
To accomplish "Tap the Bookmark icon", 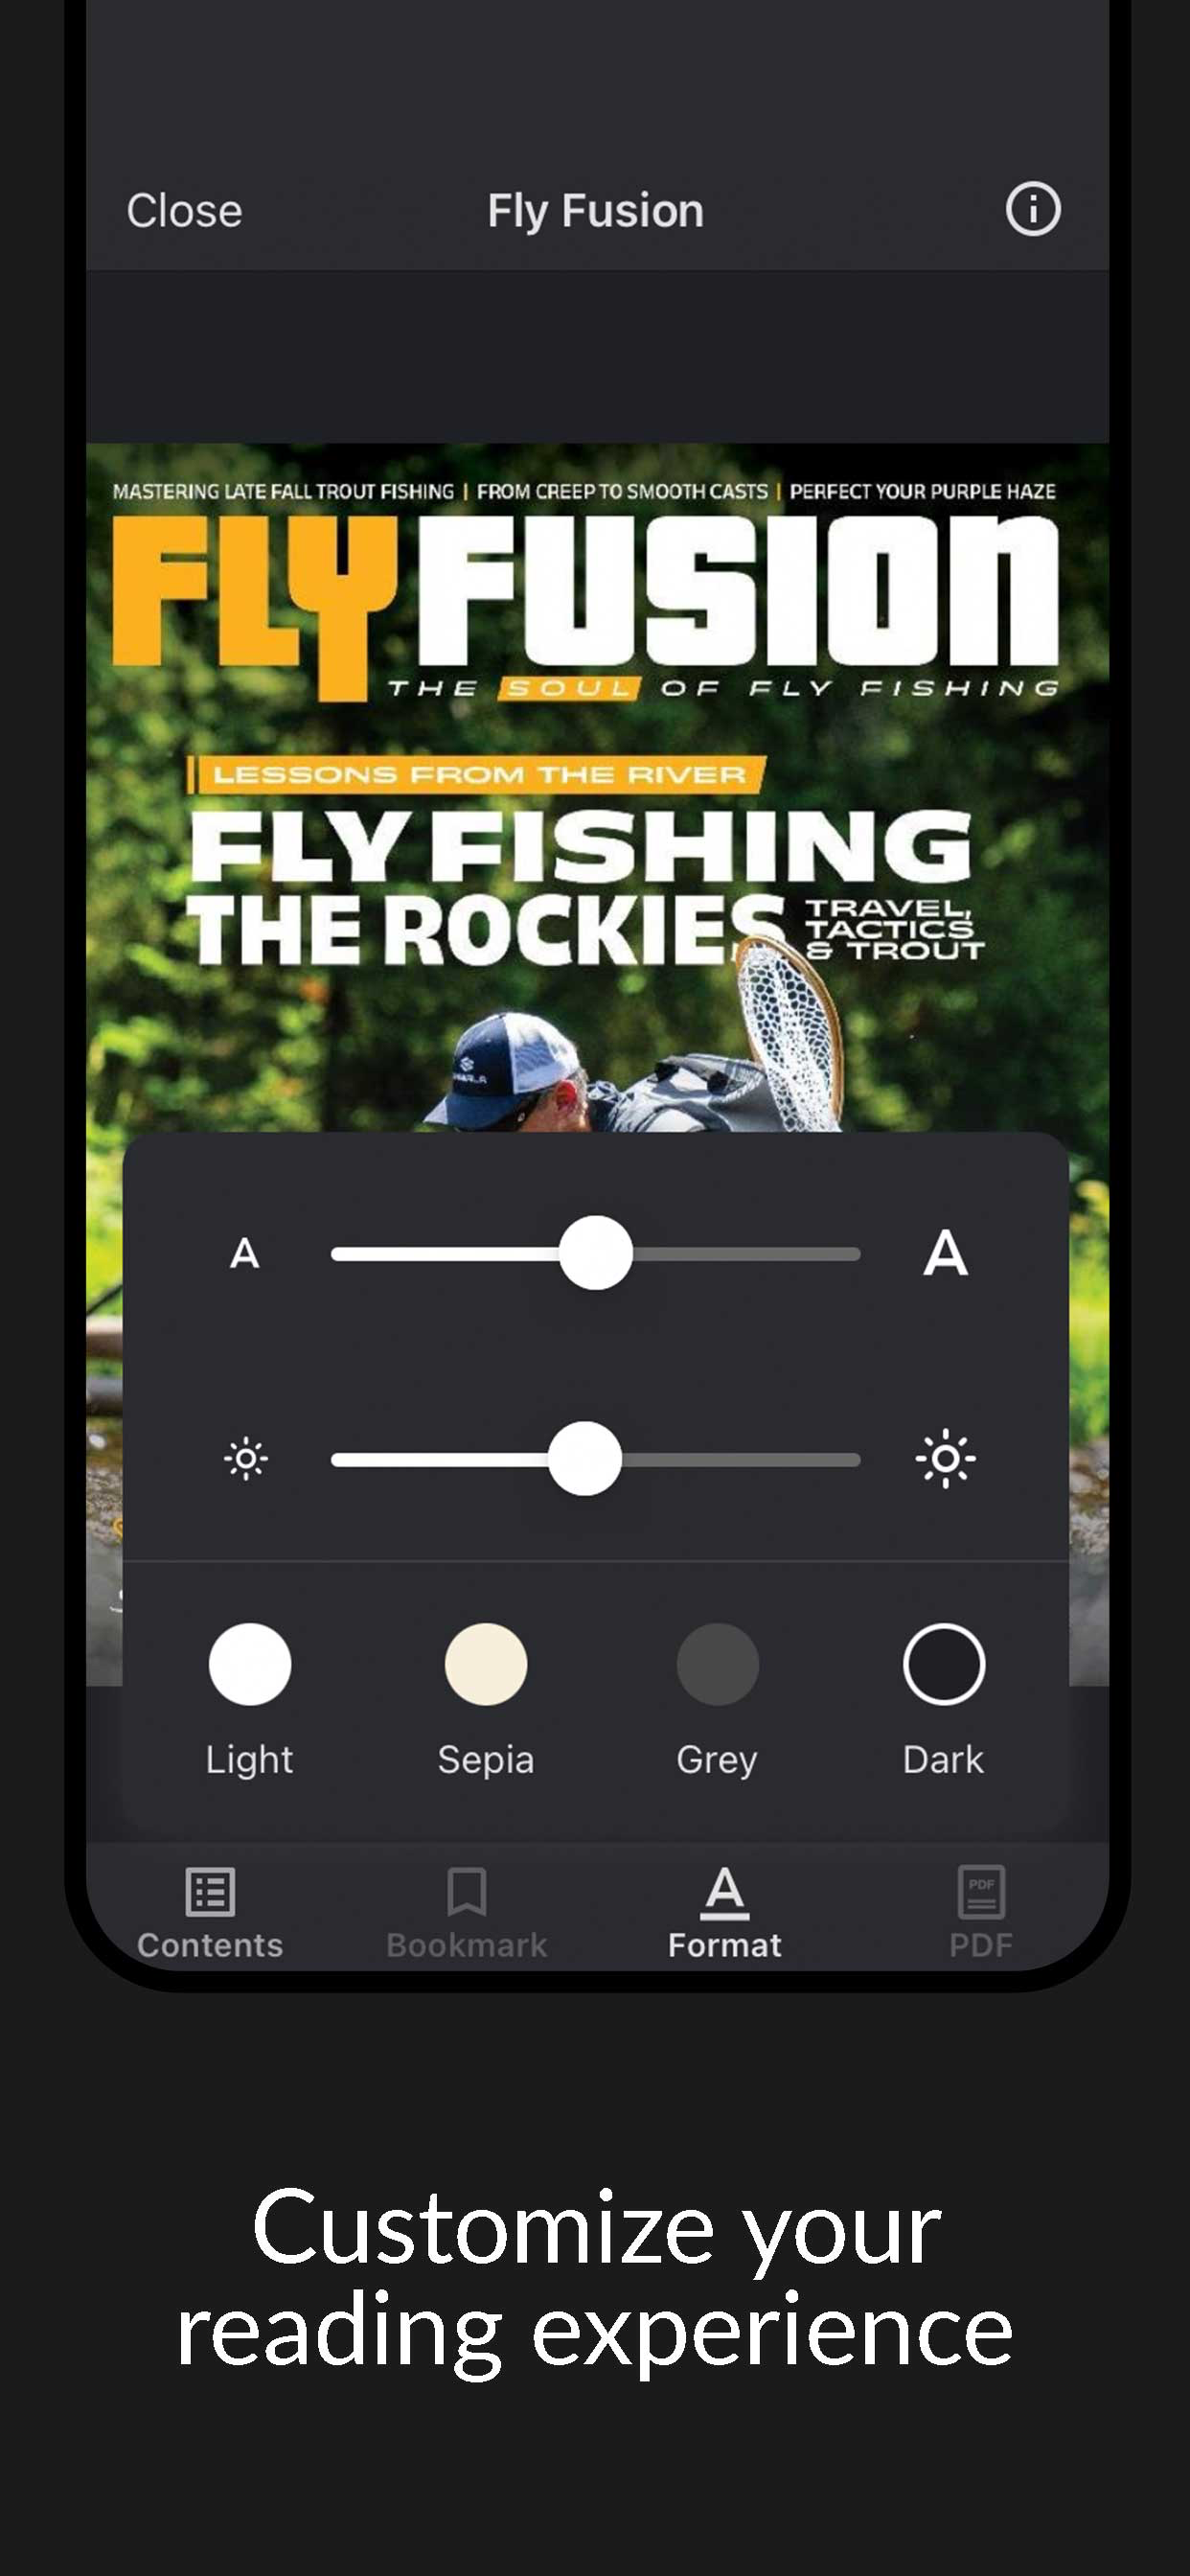I will (467, 1892).
